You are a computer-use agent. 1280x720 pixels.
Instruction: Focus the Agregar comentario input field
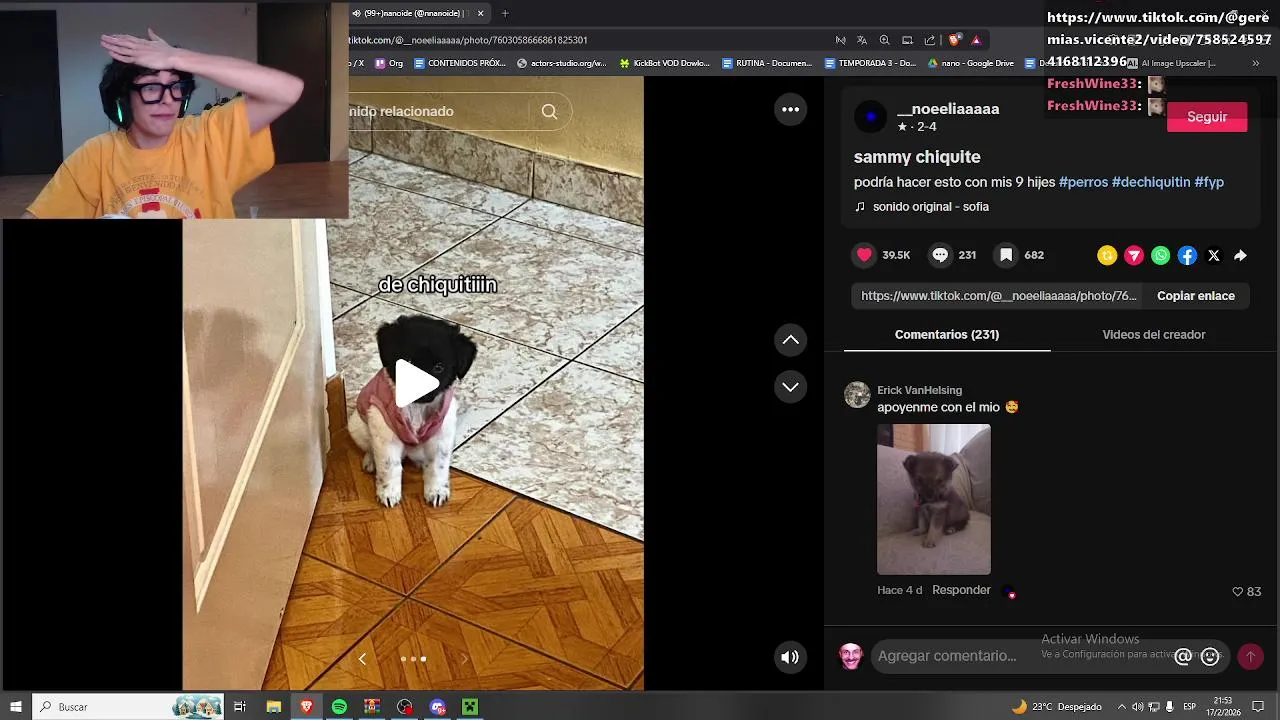[x=1020, y=656]
